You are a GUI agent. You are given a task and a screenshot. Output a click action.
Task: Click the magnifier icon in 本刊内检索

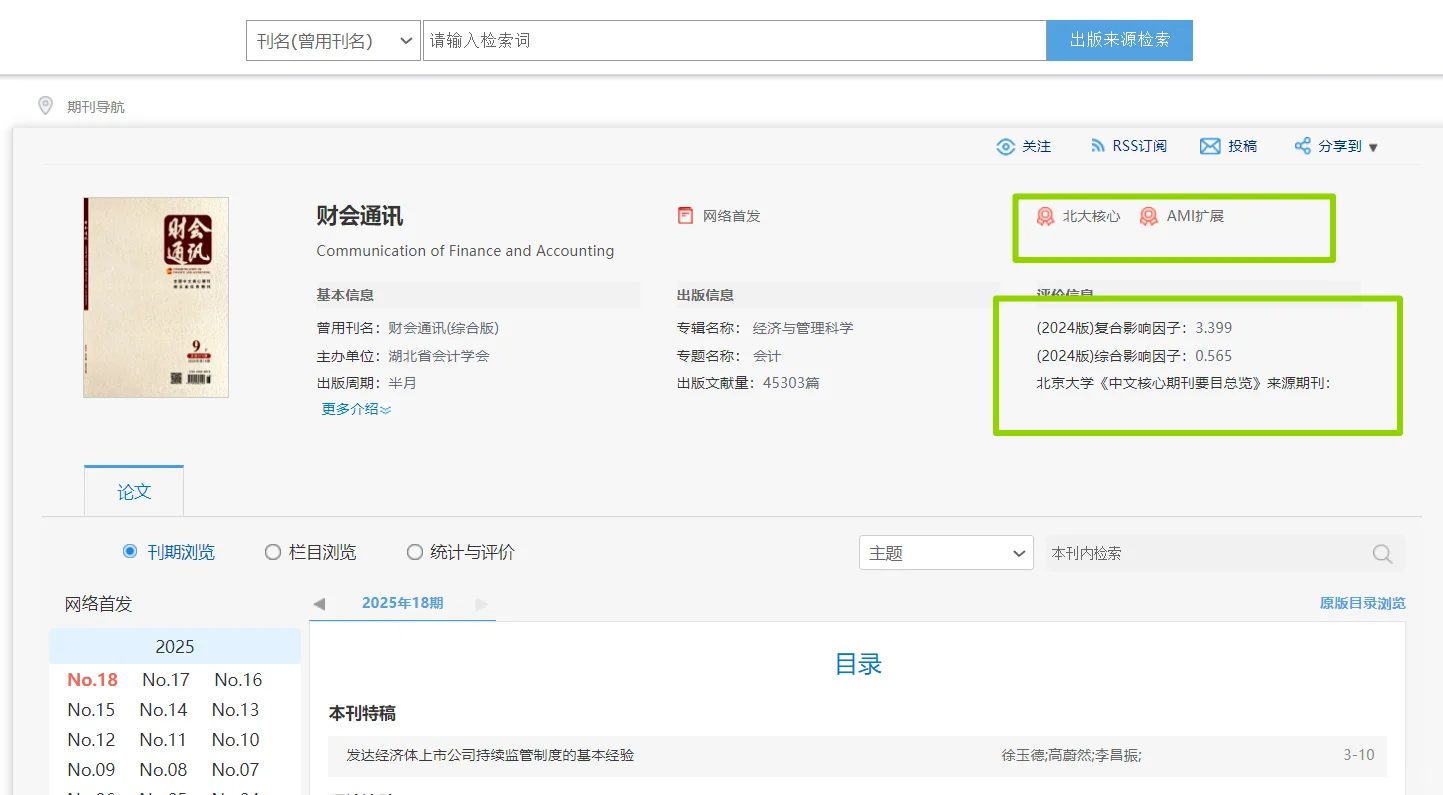click(1382, 554)
